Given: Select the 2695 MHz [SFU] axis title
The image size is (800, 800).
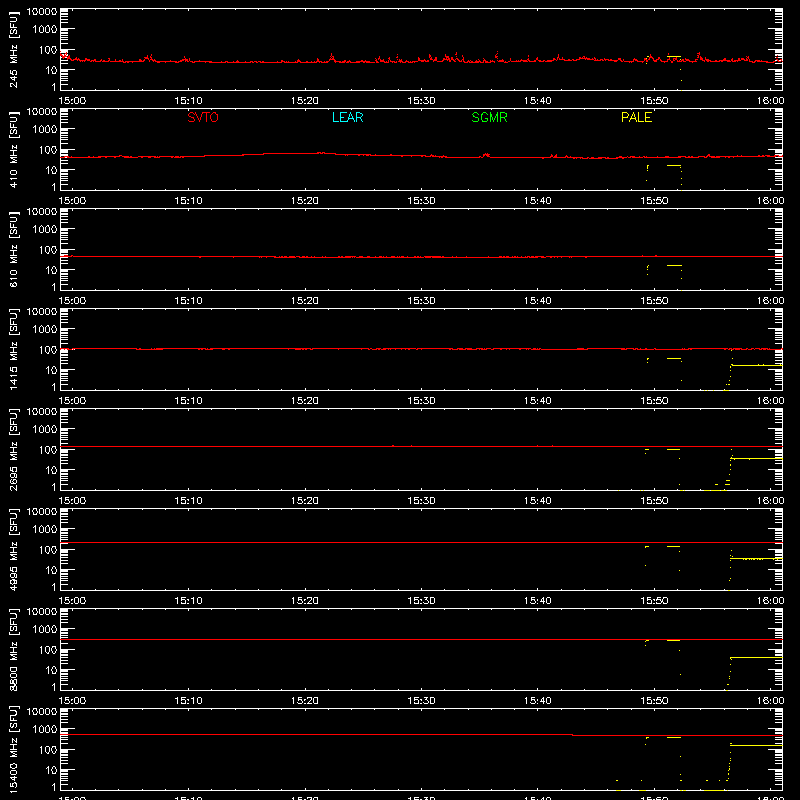Looking at the screenshot, I should pos(13,449).
